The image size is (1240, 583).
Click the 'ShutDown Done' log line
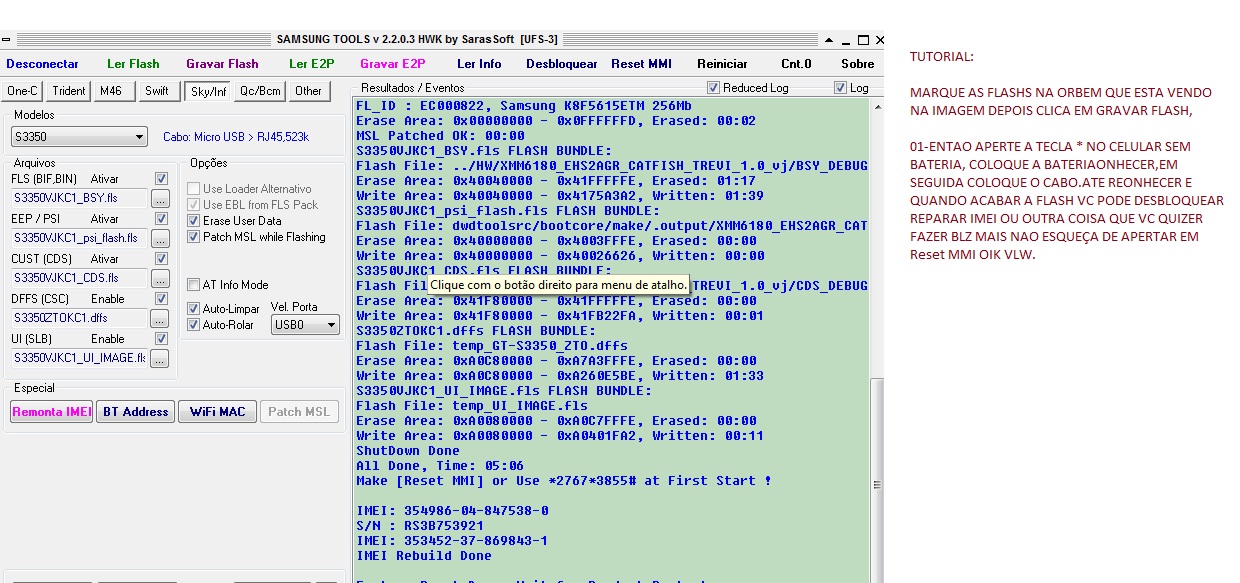click(x=407, y=451)
